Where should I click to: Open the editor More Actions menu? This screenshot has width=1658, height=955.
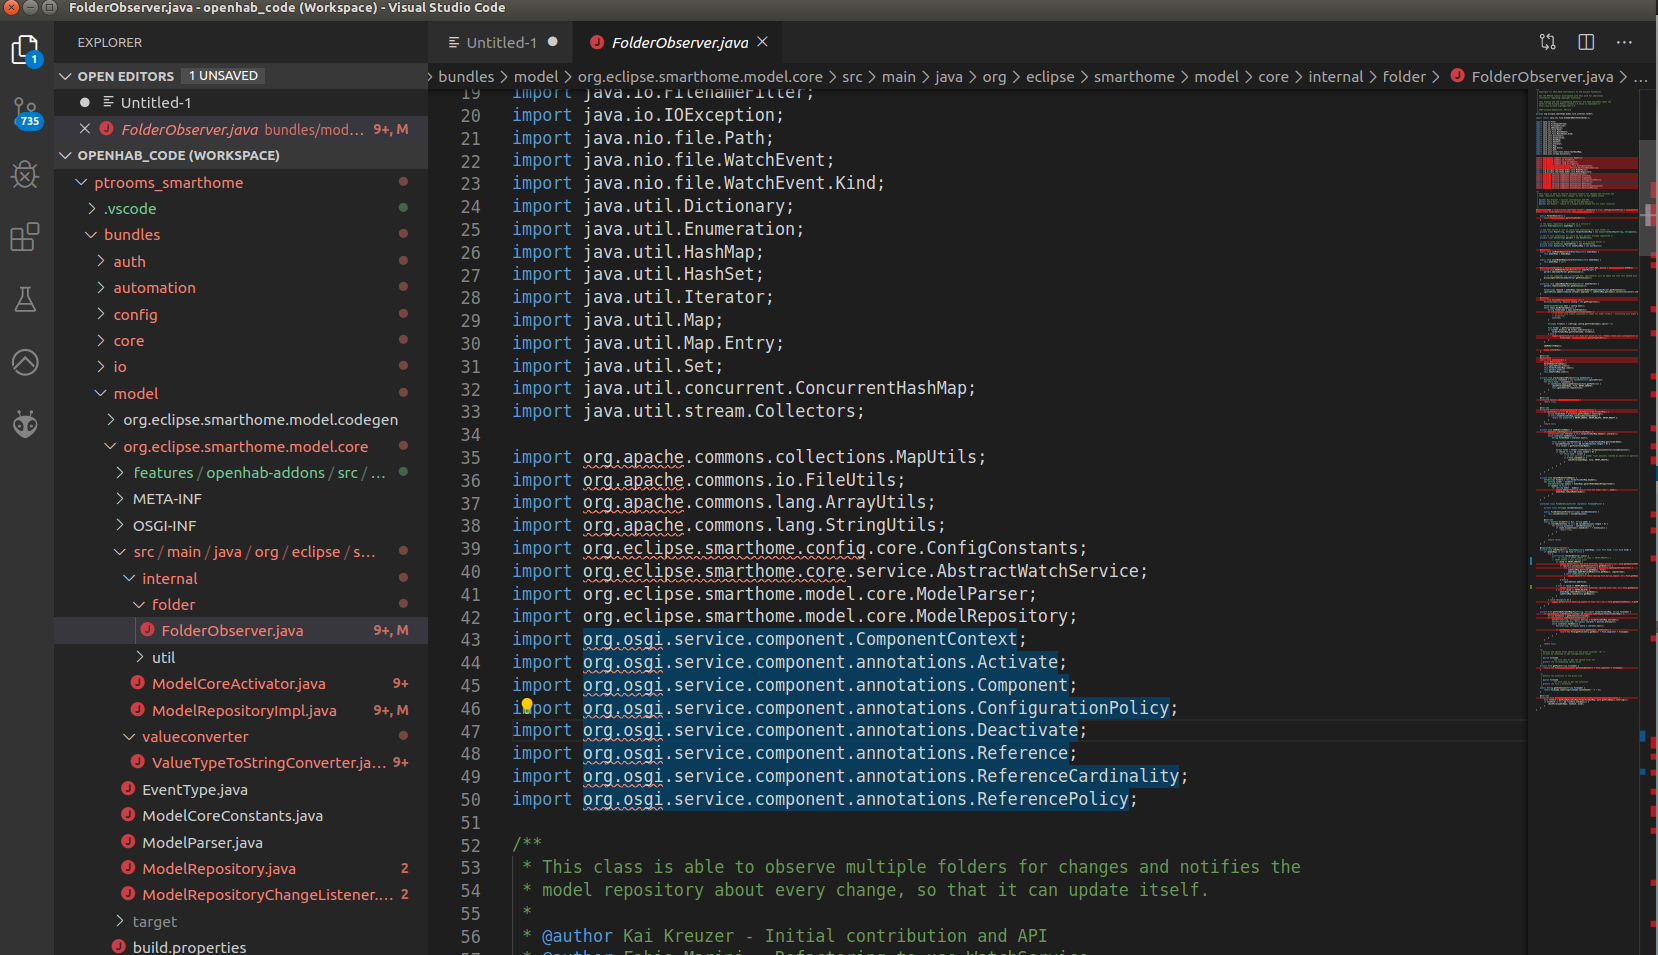1624,42
